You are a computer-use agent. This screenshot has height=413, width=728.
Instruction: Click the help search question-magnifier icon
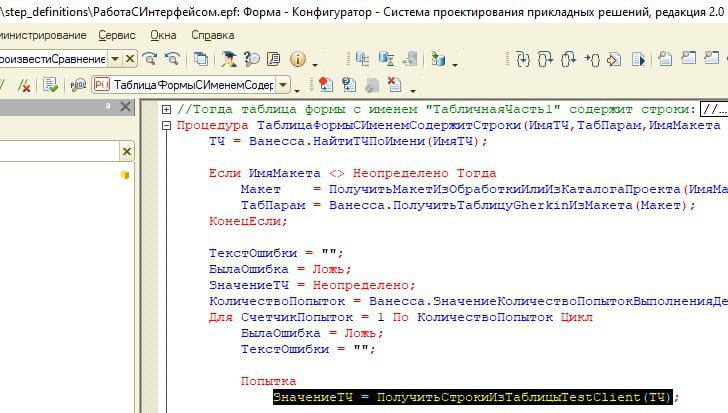click(251, 59)
